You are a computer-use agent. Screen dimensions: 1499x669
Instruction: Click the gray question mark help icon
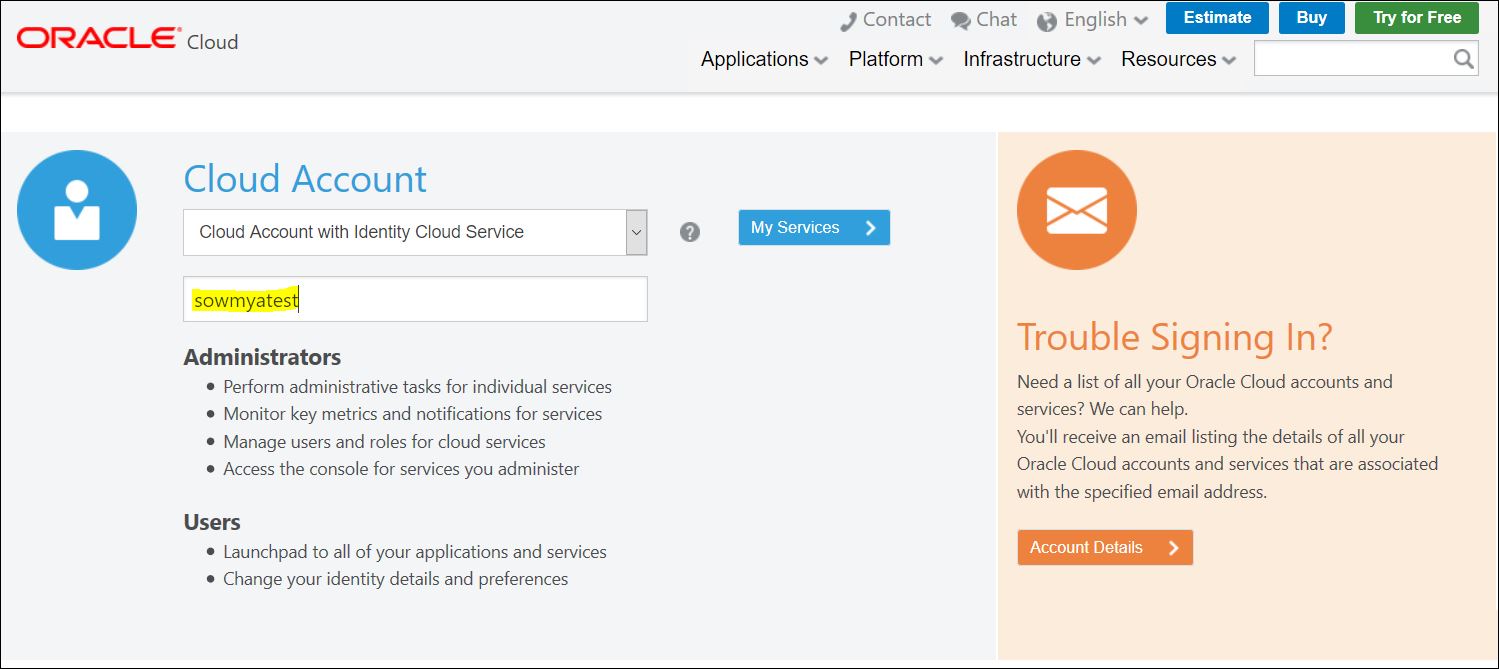690,232
